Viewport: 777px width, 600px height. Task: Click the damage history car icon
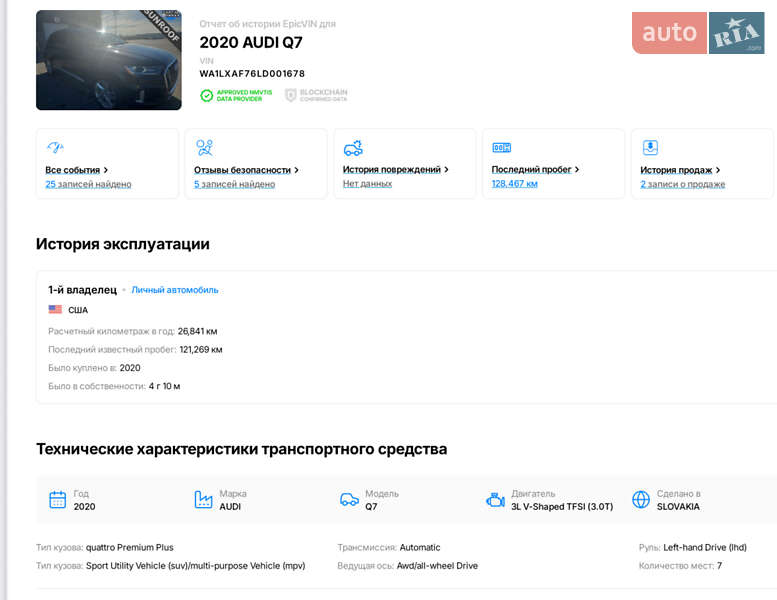point(353,148)
